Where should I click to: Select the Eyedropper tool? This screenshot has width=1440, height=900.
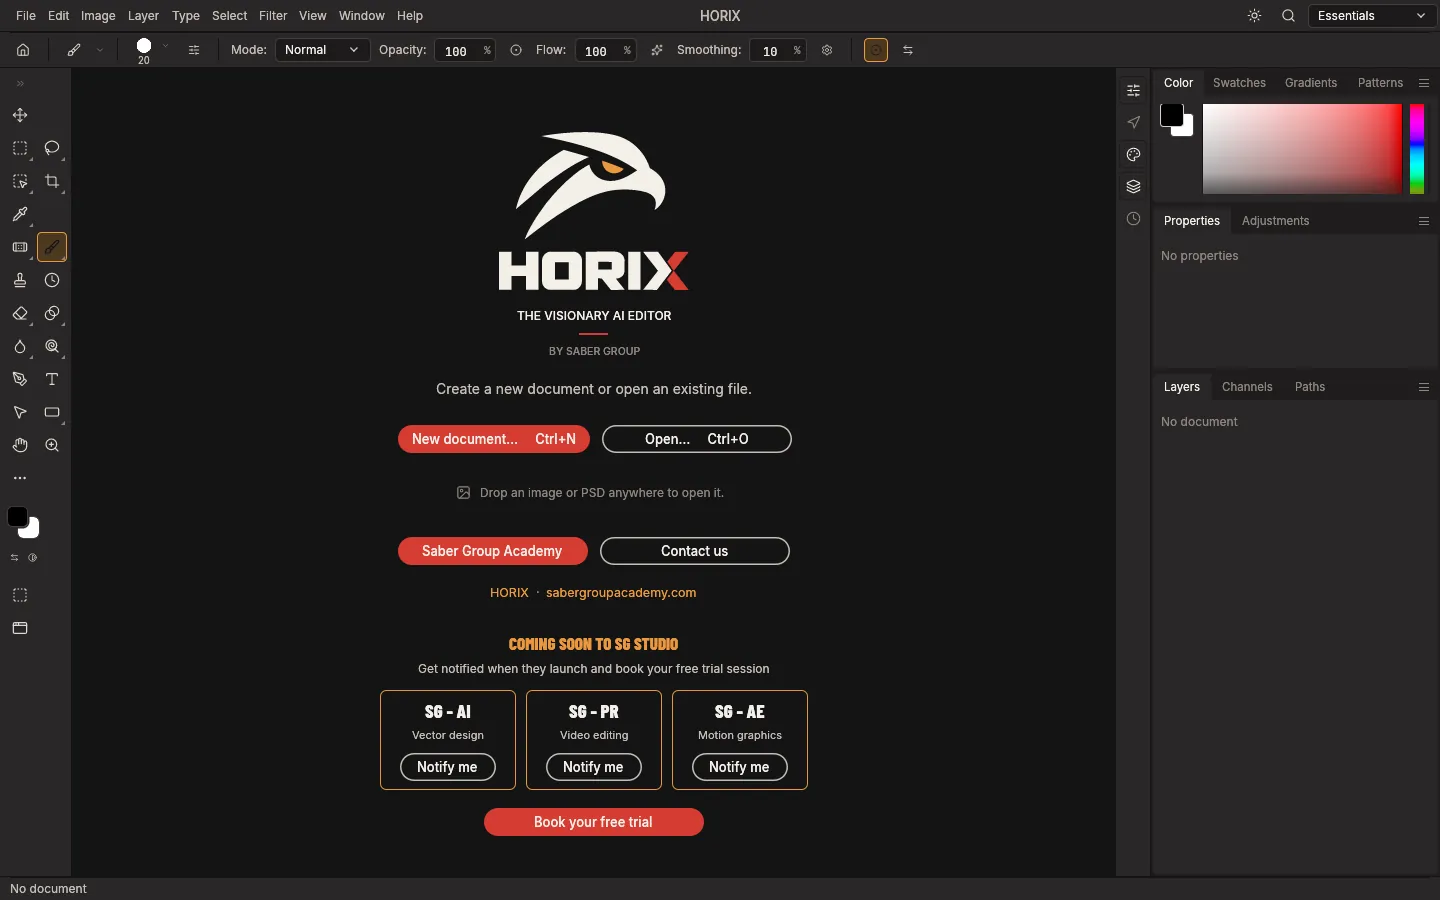tap(20, 214)
